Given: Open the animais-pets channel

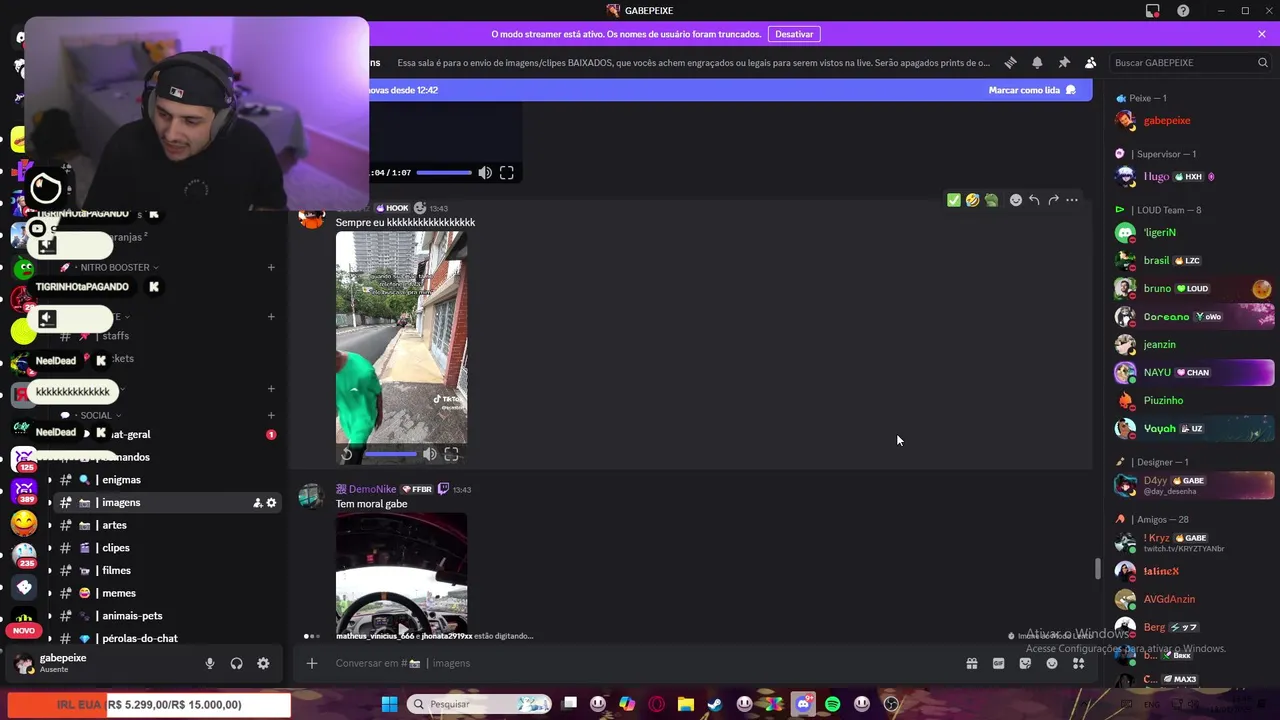Looking at the screenshot, I should 166,616.
